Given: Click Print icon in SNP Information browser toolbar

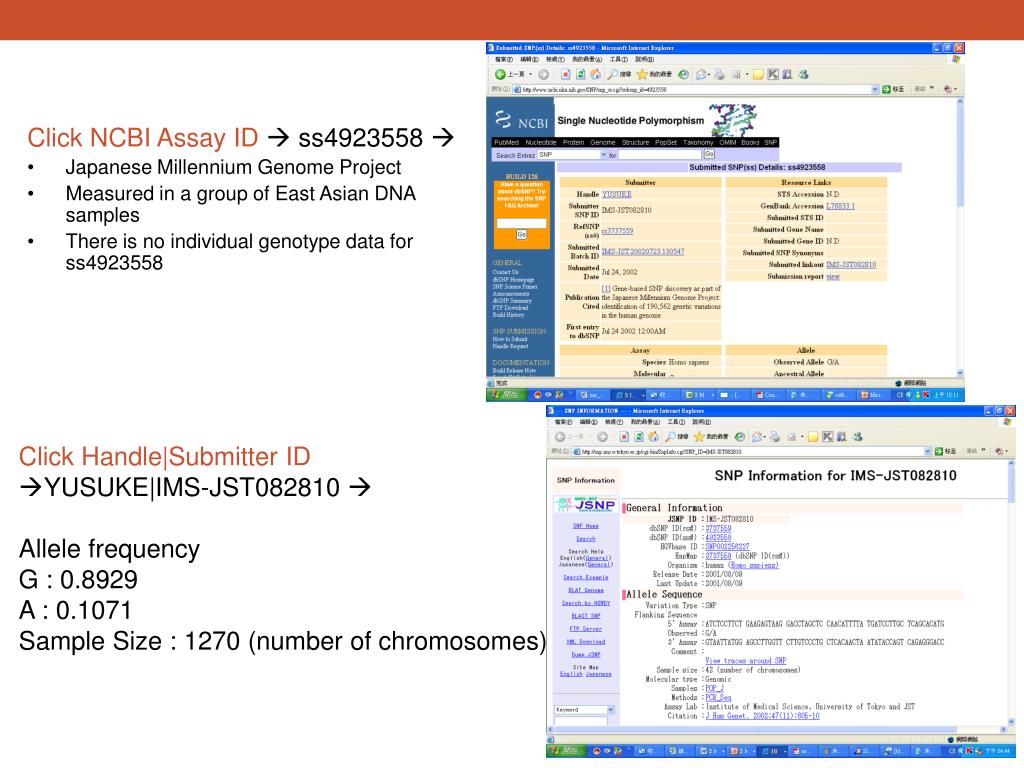Looking at the screenshot, I should point(775,436).
